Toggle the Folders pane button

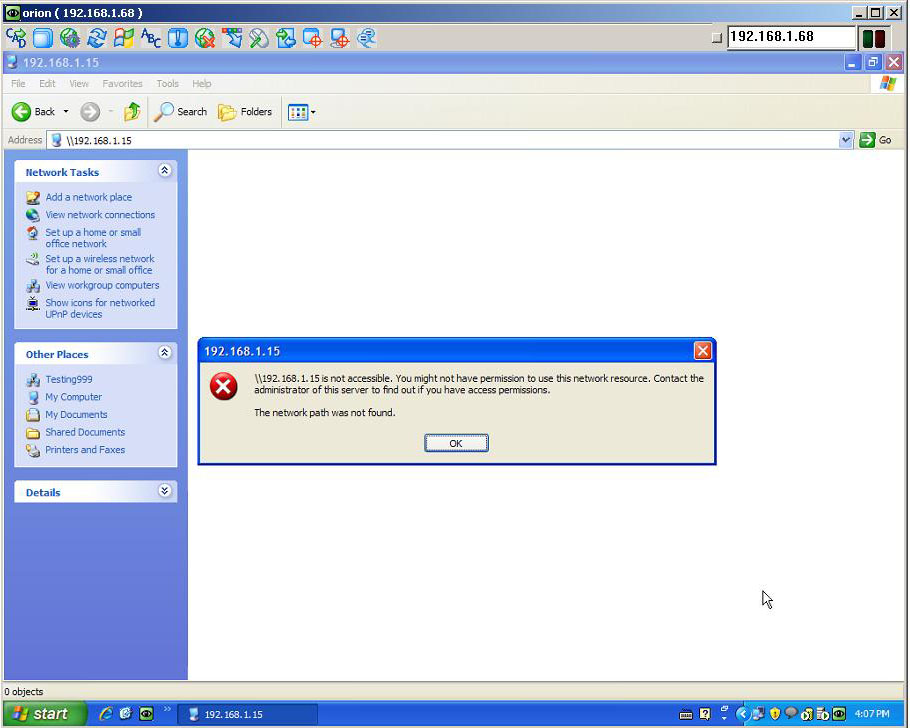[245, 111]
